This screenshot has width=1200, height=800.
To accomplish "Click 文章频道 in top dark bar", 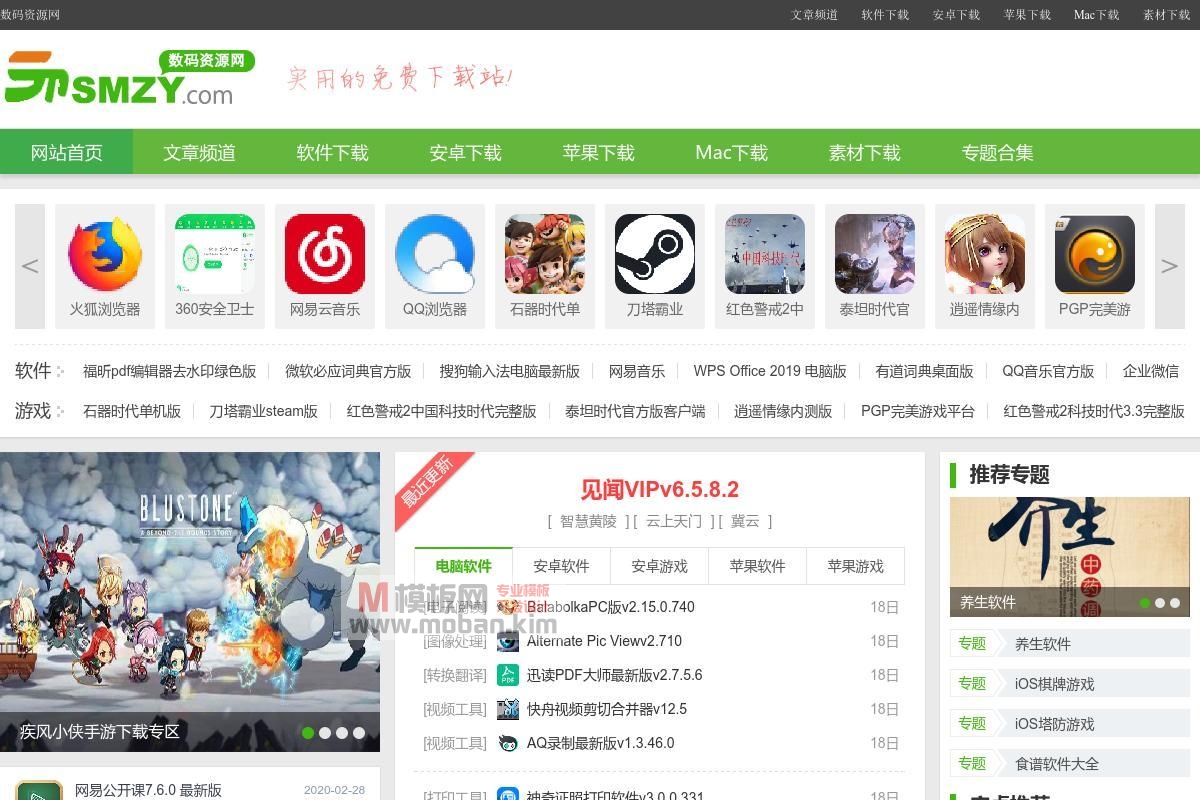I will 814,15.
